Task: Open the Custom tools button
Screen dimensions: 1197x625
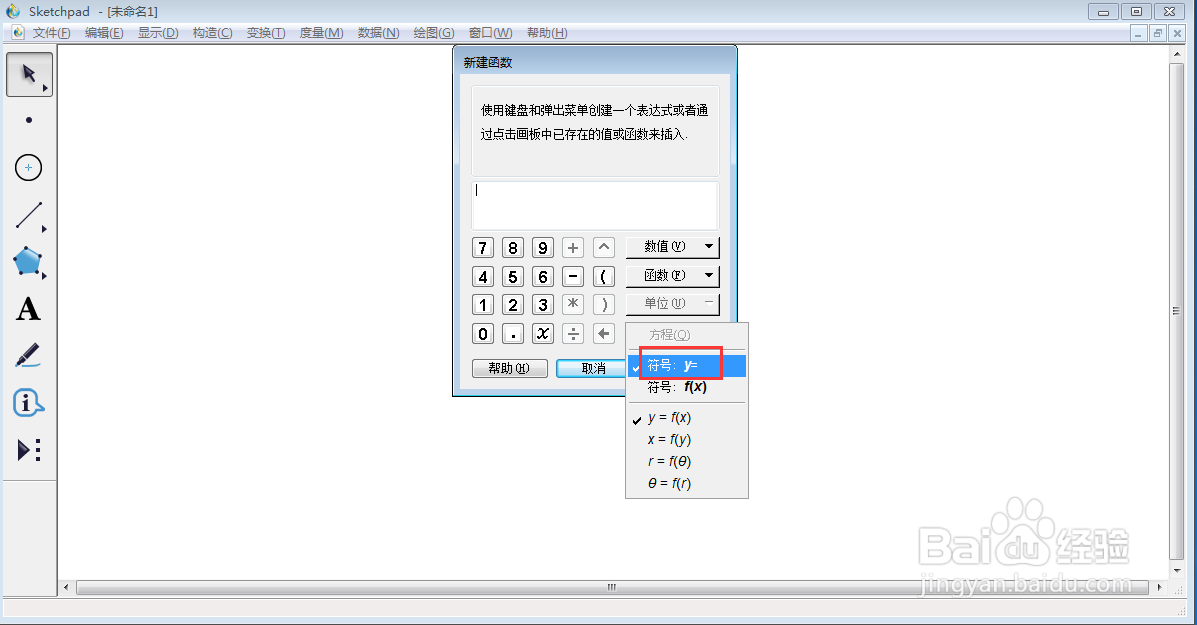Action: (x=29, y=450)
